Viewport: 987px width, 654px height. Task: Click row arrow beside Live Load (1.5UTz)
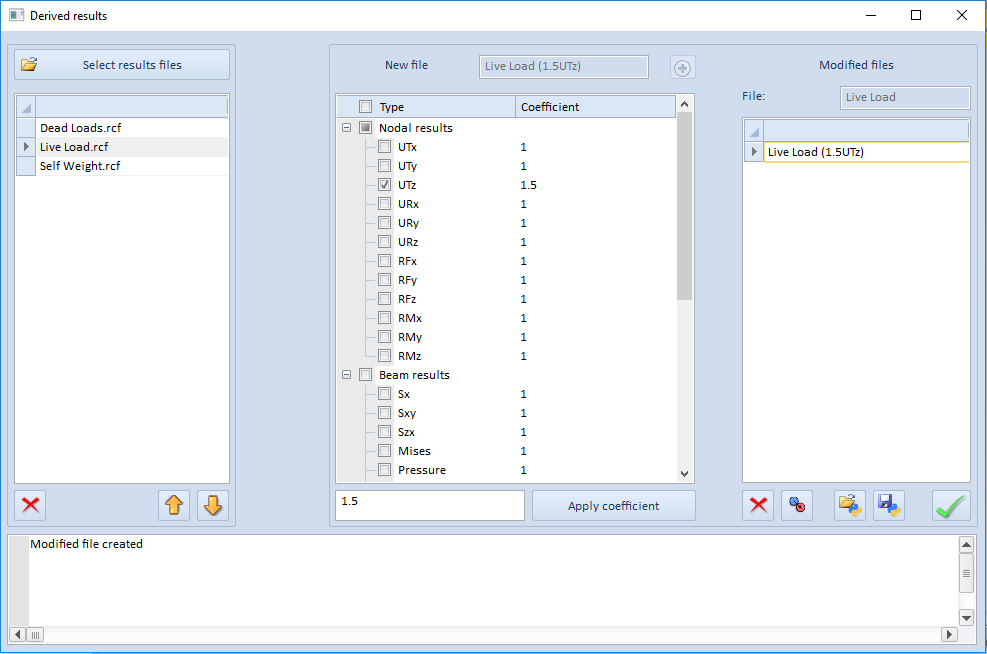(x=753, y=152)
